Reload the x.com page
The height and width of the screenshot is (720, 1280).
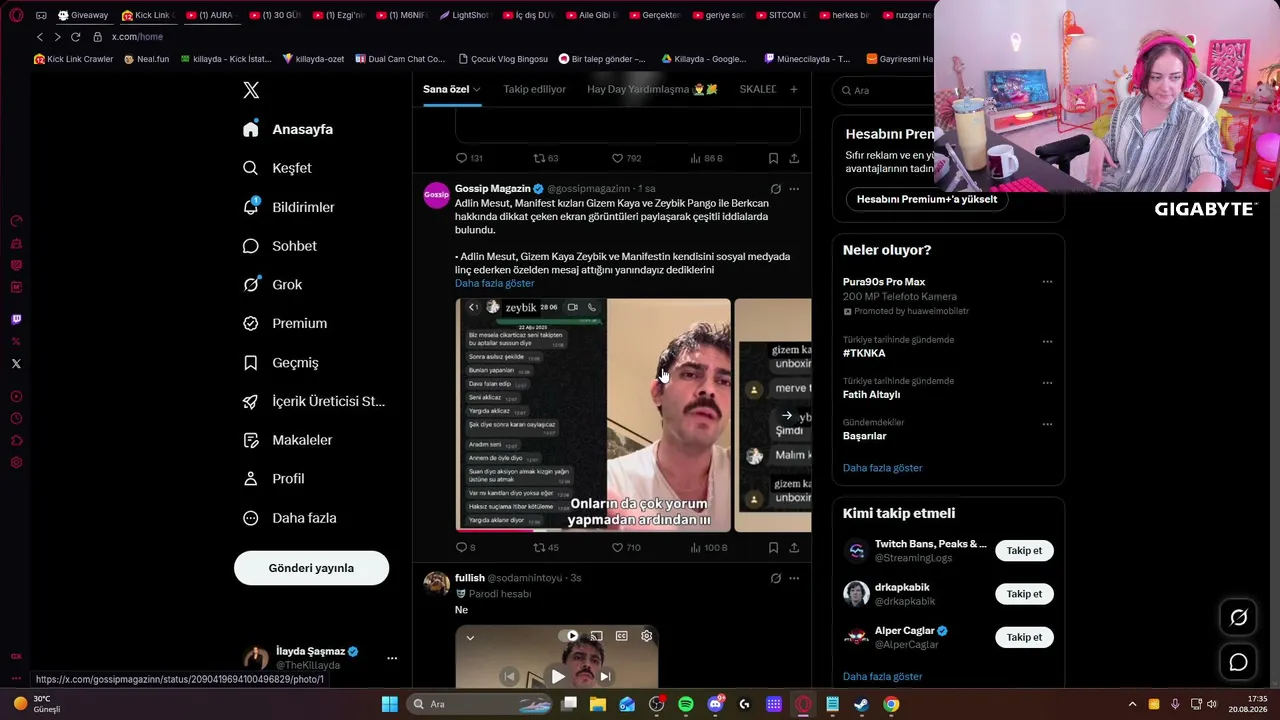[x=75, y=37]
